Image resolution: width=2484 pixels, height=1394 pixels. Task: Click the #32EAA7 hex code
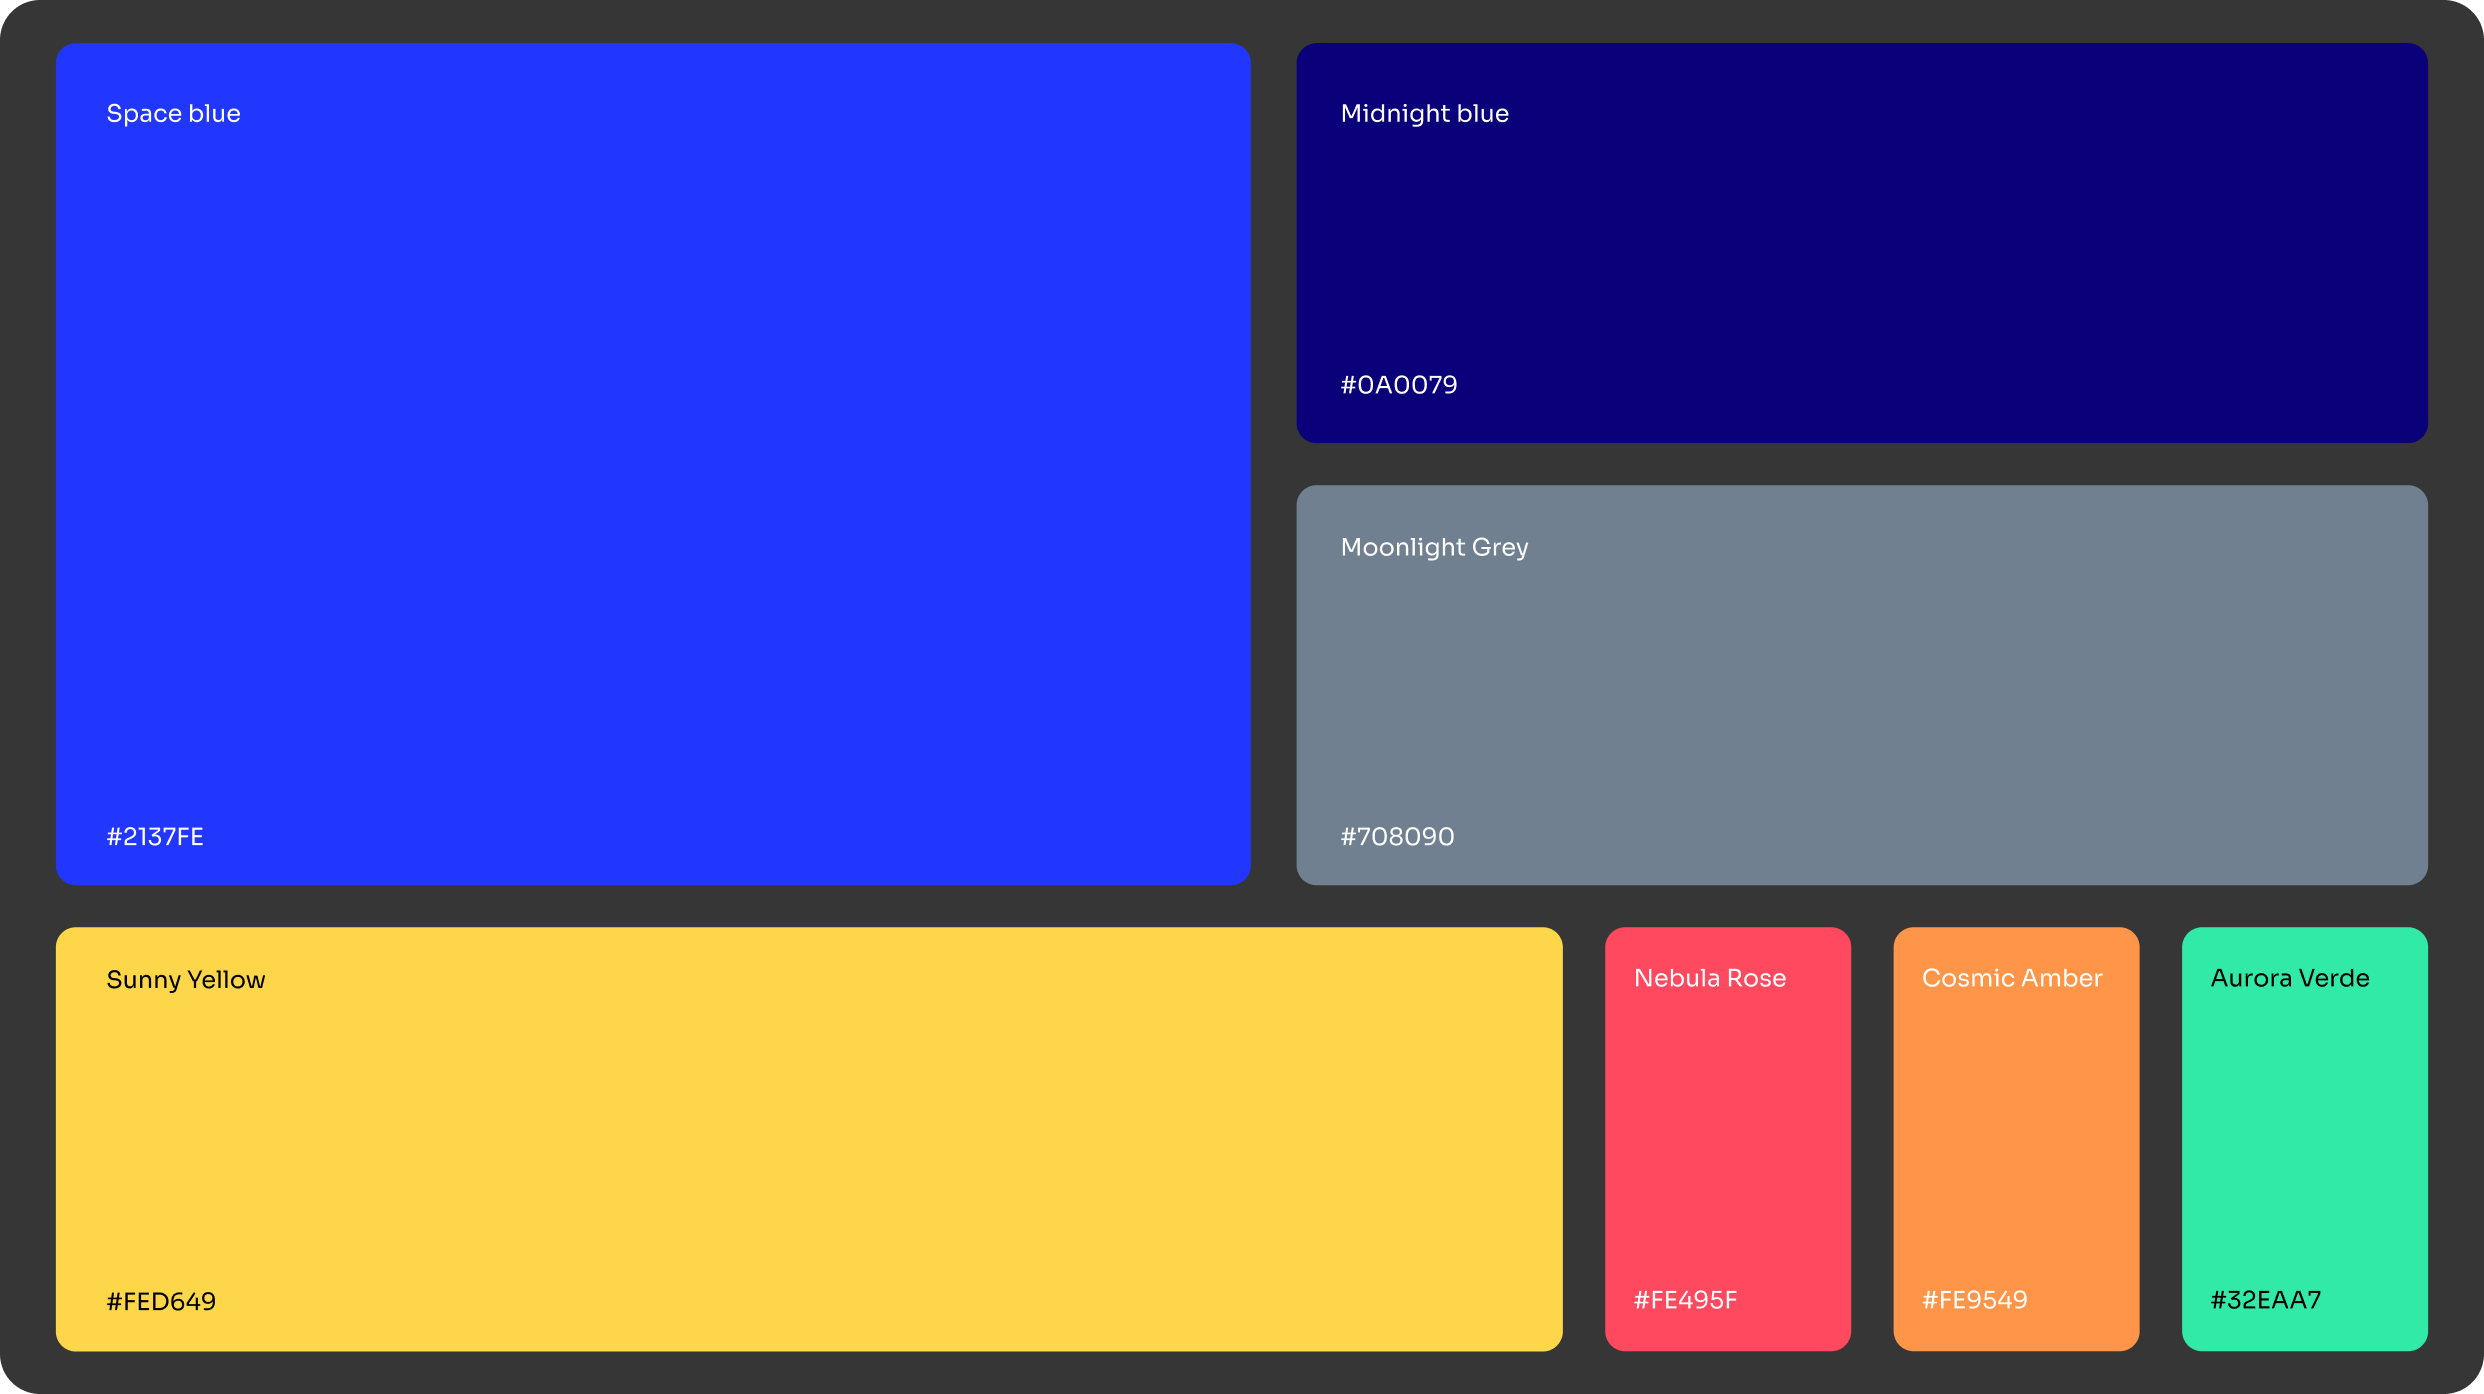(x=2265, y=1300)
